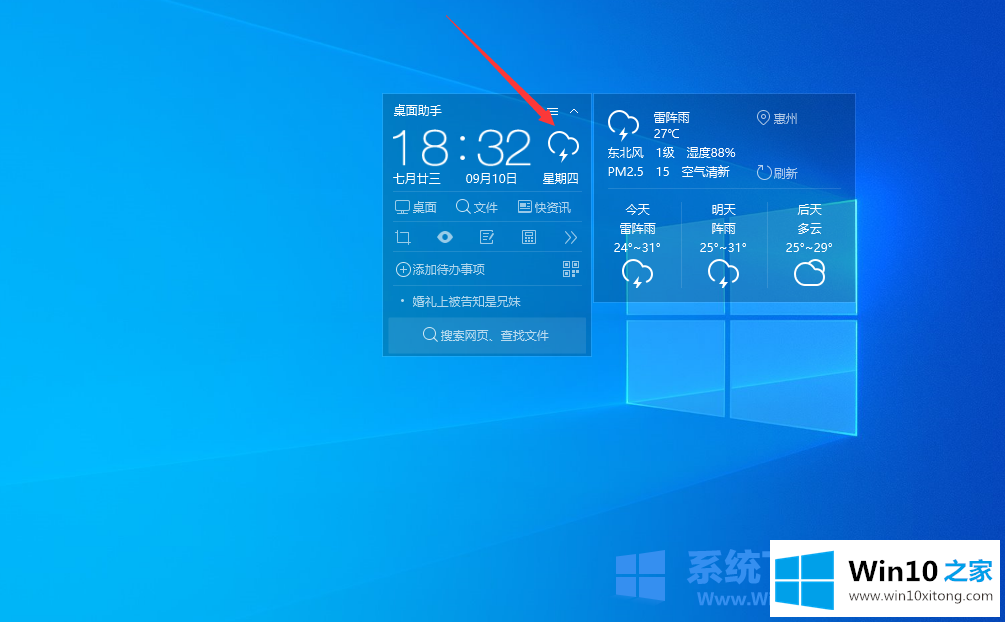Toggle the eye protection mode icon

(x=445, y=237)
